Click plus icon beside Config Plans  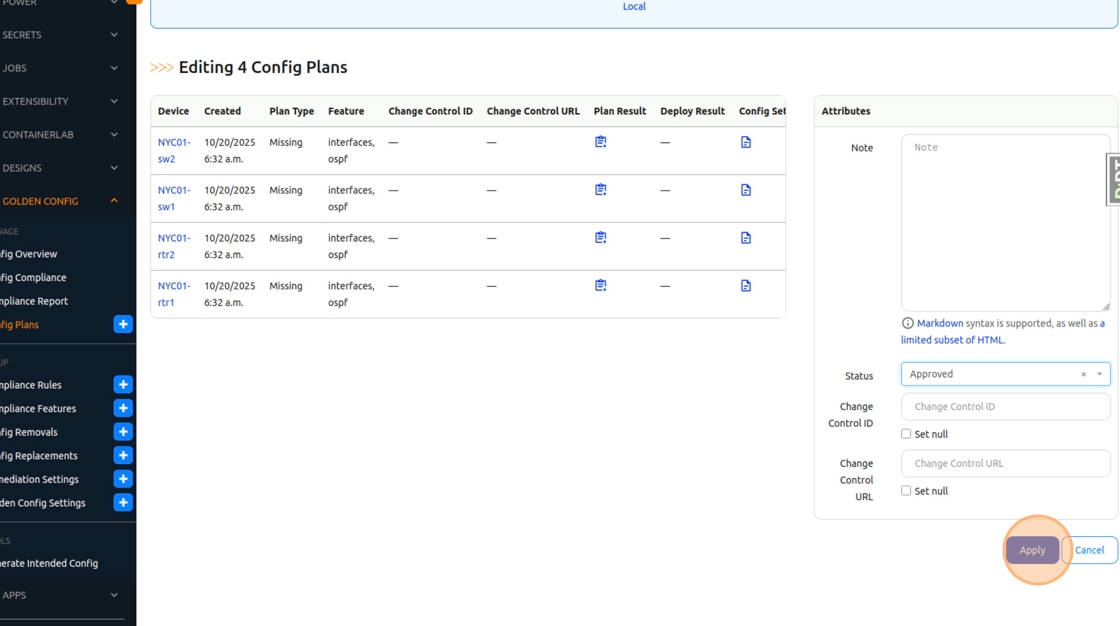coord(123,324)
